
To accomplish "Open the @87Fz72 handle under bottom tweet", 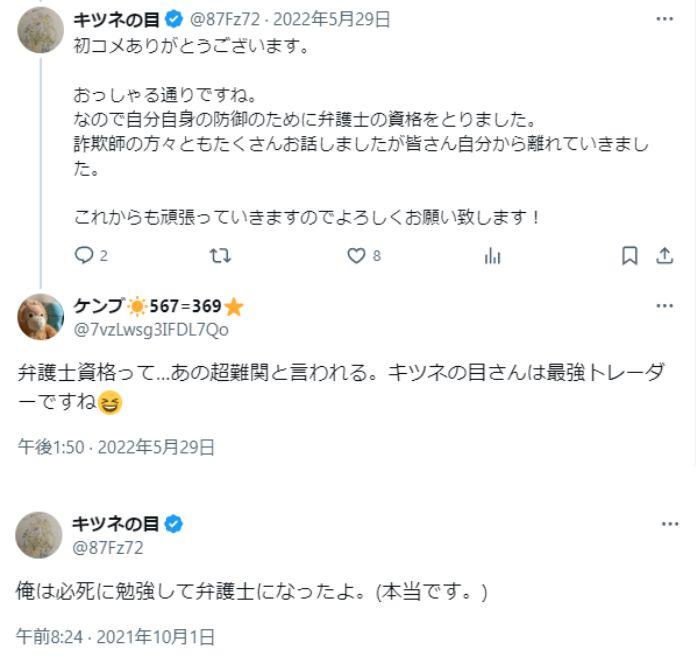I will tap(108, 547).
